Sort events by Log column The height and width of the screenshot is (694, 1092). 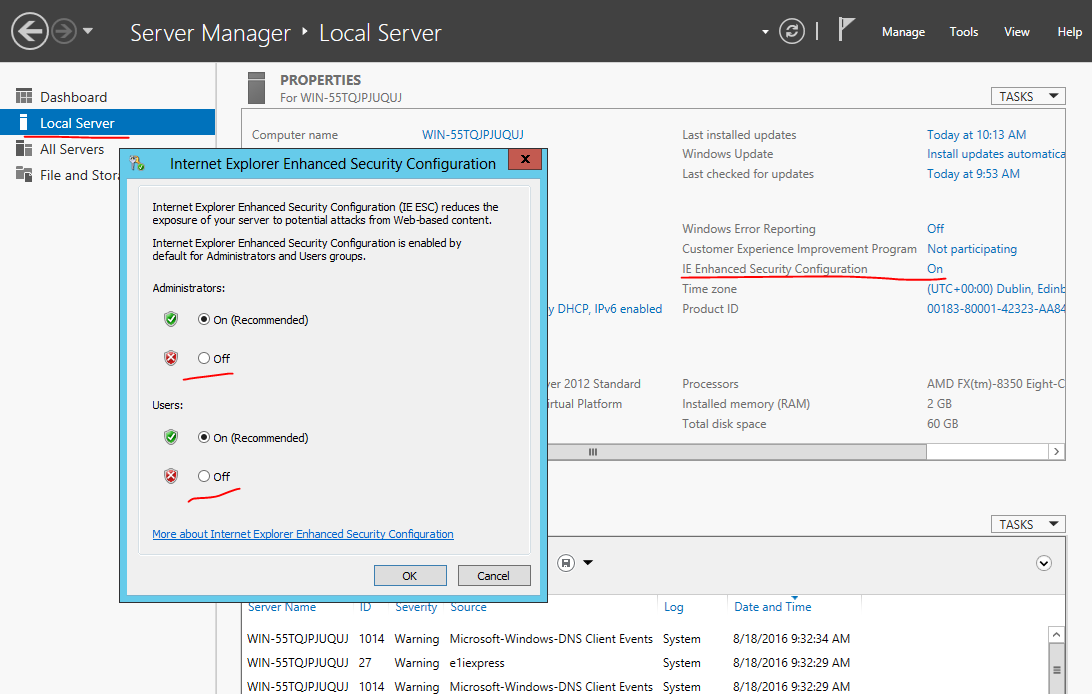point(673,607)
